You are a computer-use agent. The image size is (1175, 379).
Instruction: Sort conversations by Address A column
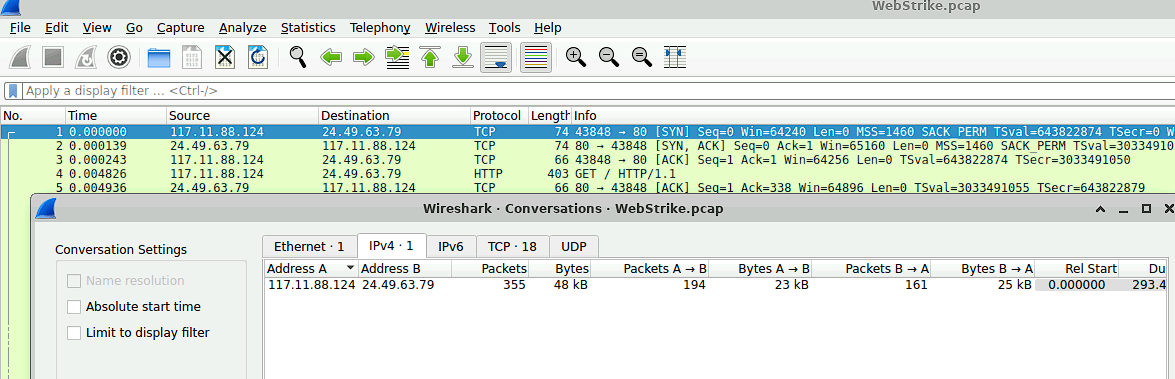(x=311, y=268)
